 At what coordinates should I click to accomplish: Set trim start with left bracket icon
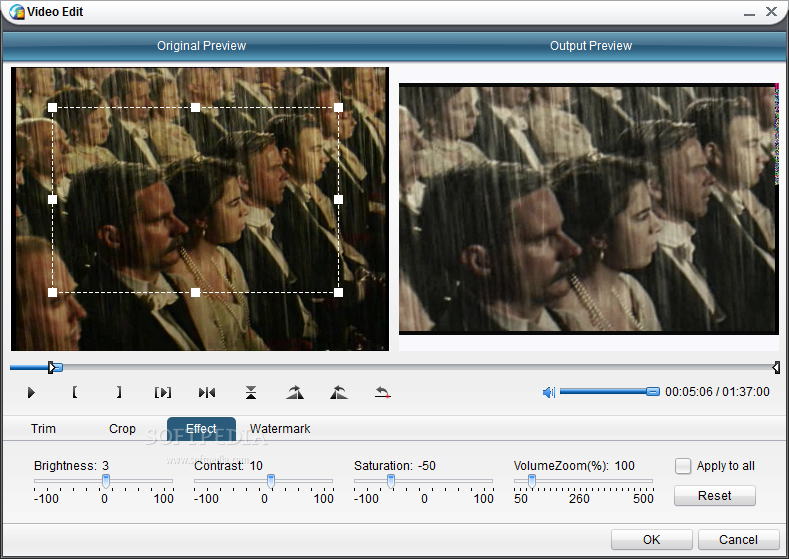tap(74, 392)
